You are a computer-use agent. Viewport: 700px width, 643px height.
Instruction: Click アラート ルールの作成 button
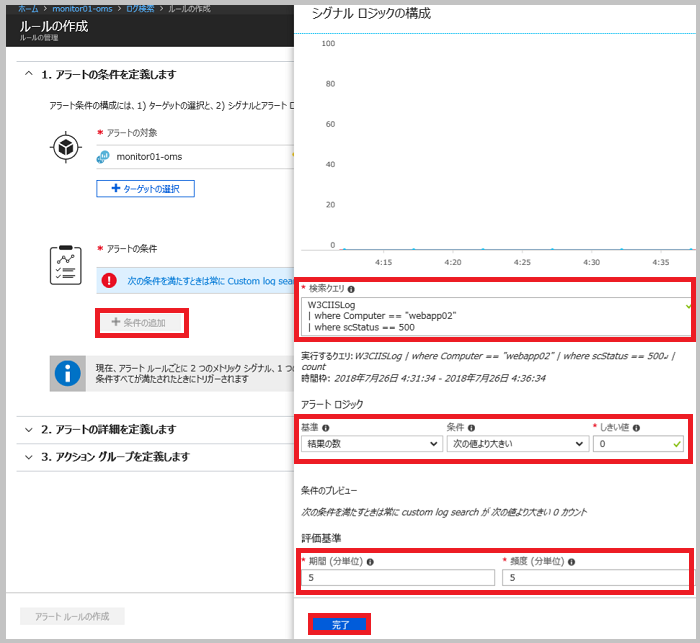(72, 616)
